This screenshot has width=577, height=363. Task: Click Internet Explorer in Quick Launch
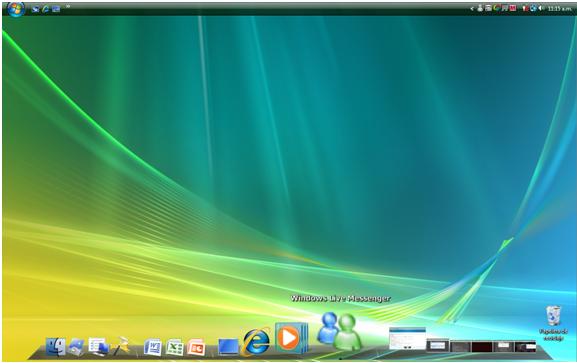pyautogui.click(x=46, y=9)
